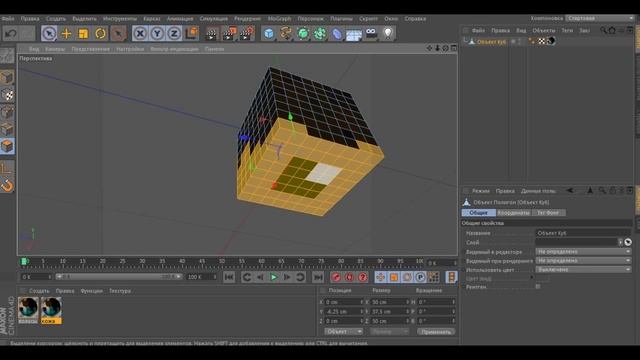Click the timeline preview range slider

point(119,277)
